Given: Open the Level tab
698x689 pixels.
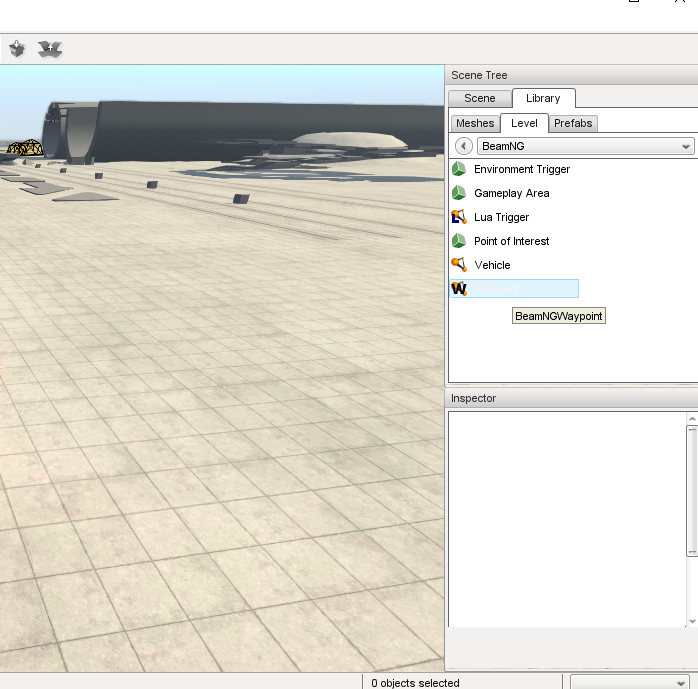Looking at the screenshot, I should click(x=524, y=123).
